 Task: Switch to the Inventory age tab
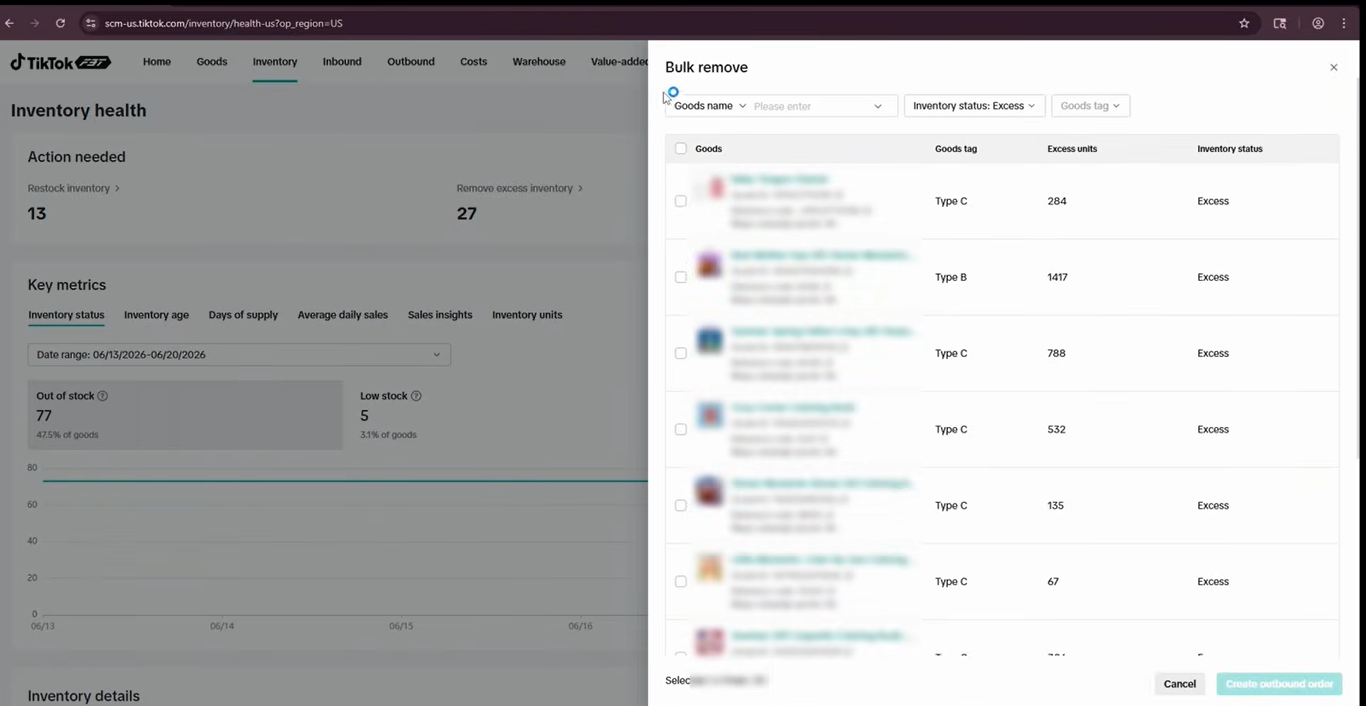156,315
